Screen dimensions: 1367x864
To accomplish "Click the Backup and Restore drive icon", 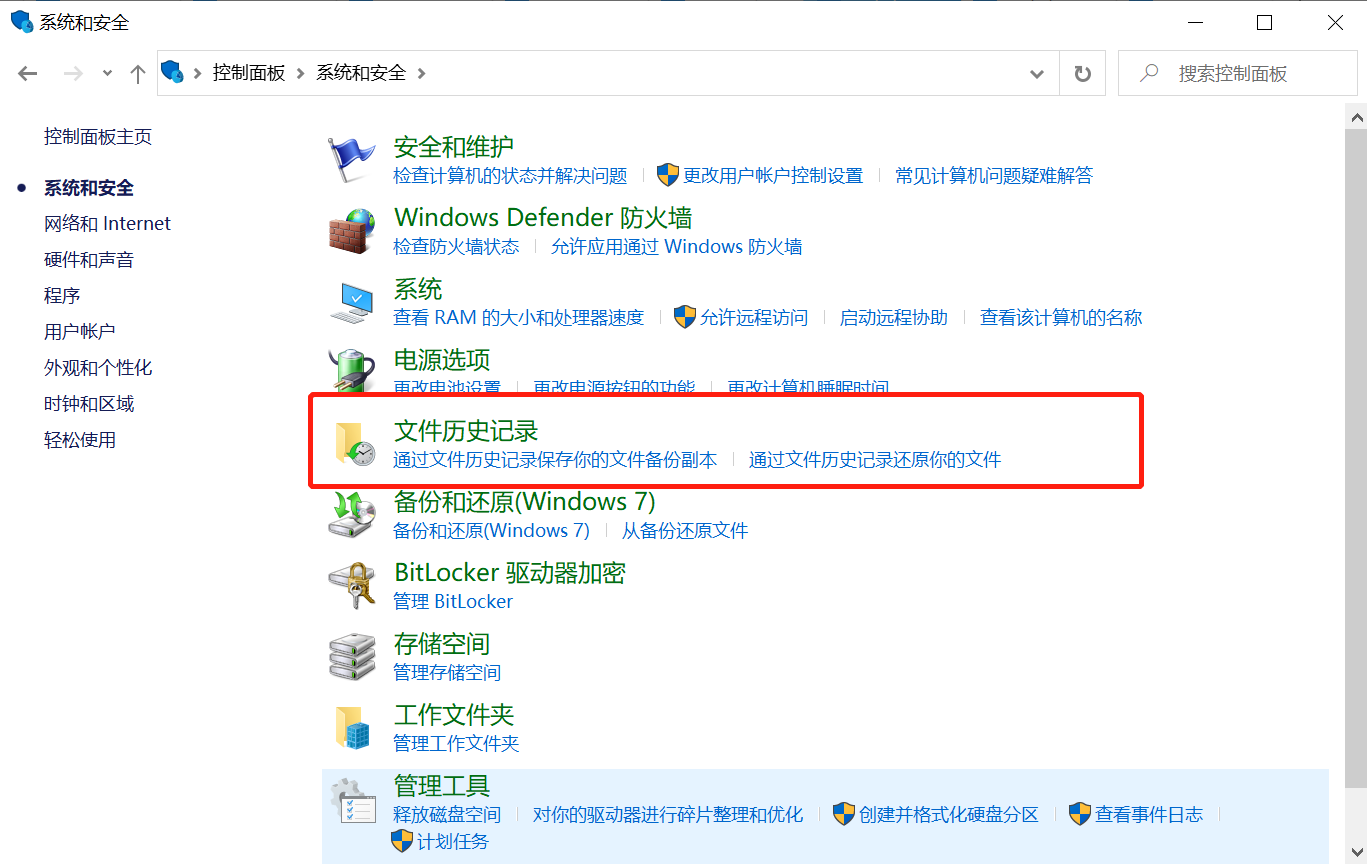I will [x=352, y=515].
